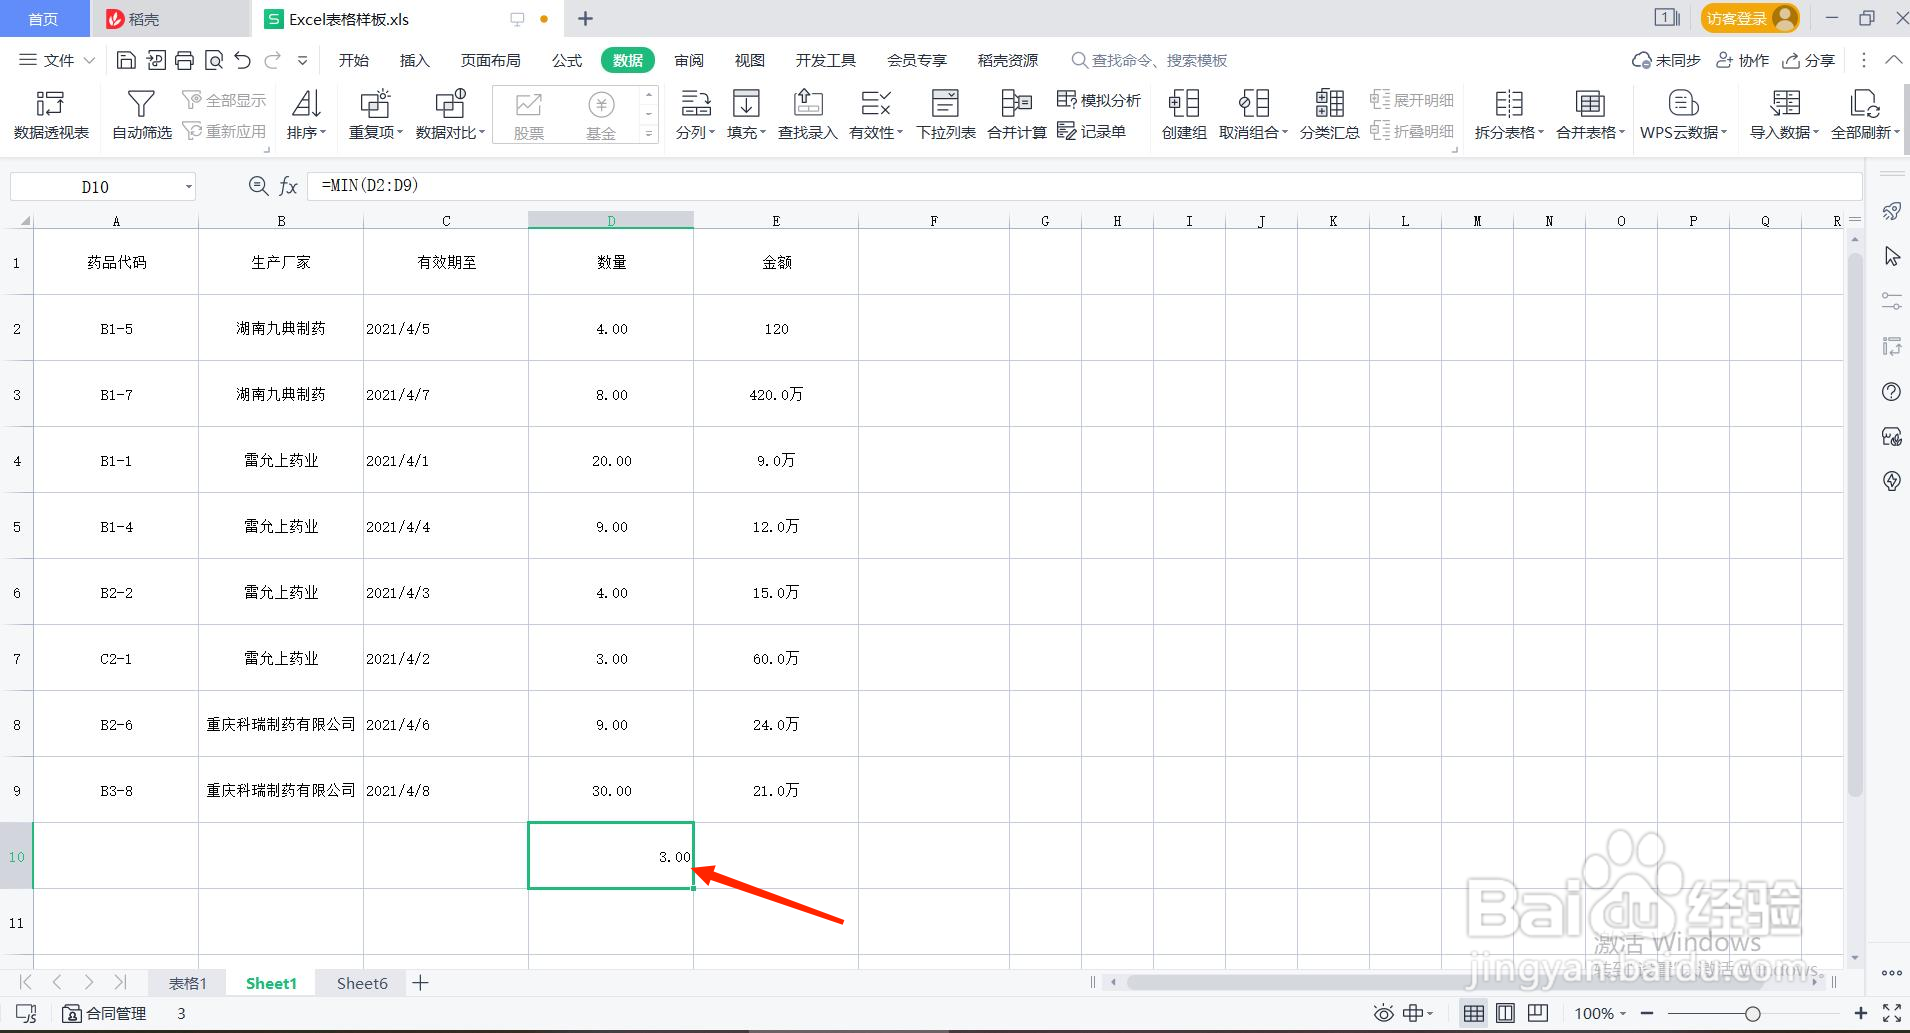Switch to the 视图 (View) ribbon tab

[750, 60]
